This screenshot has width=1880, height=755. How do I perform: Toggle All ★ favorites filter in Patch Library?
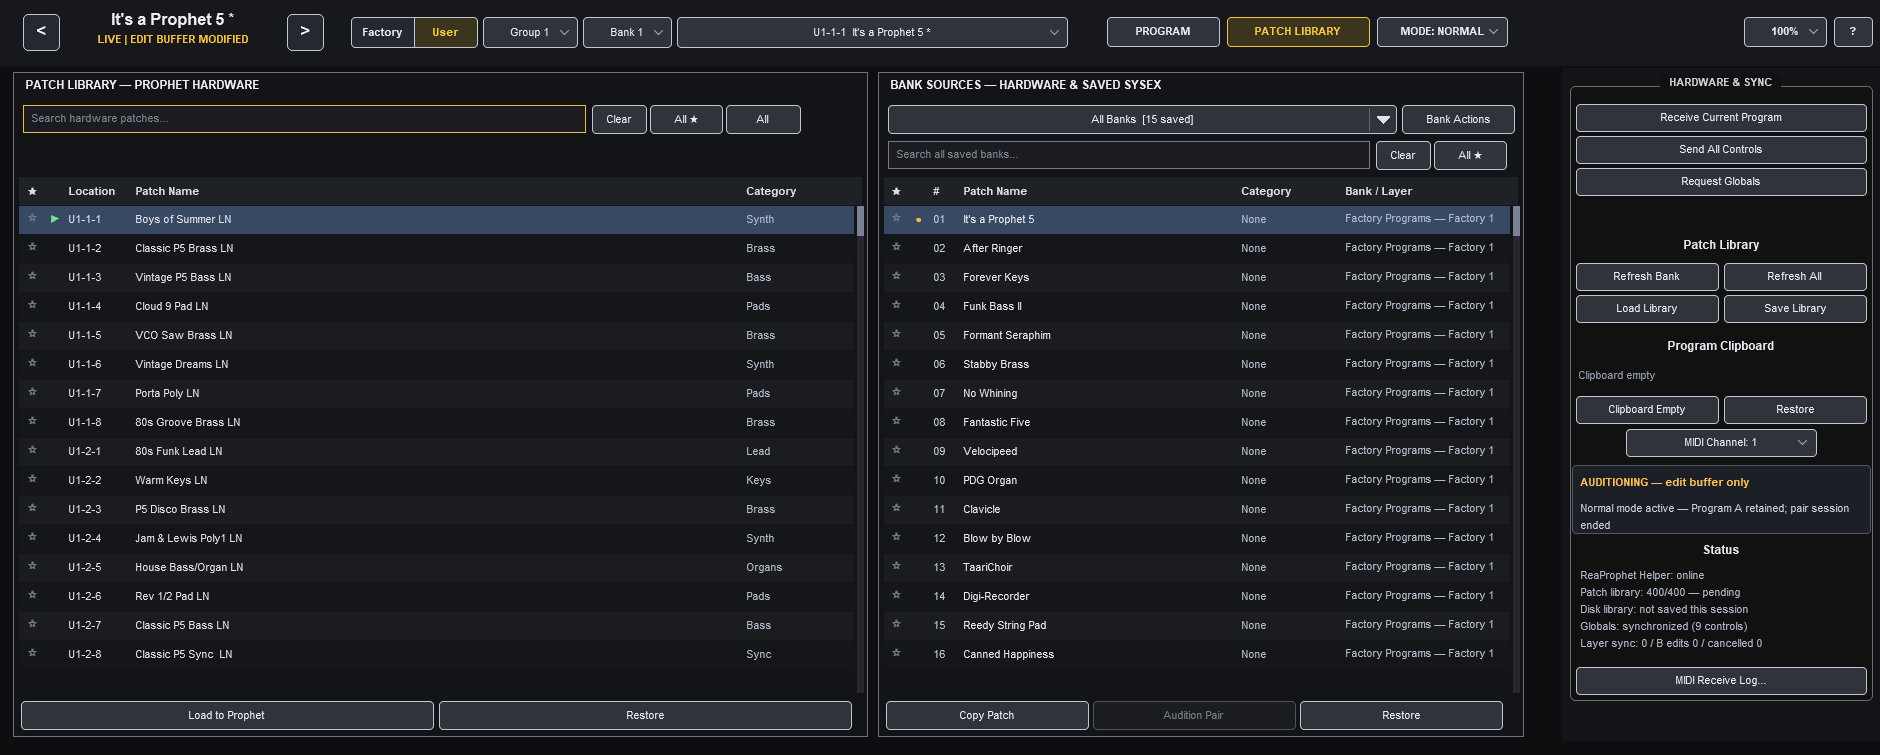[x=685, y=119]
